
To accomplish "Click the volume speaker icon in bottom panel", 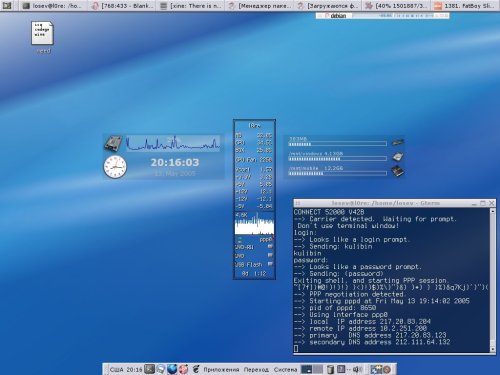I will pyautogui.click(x=358, y=369).
